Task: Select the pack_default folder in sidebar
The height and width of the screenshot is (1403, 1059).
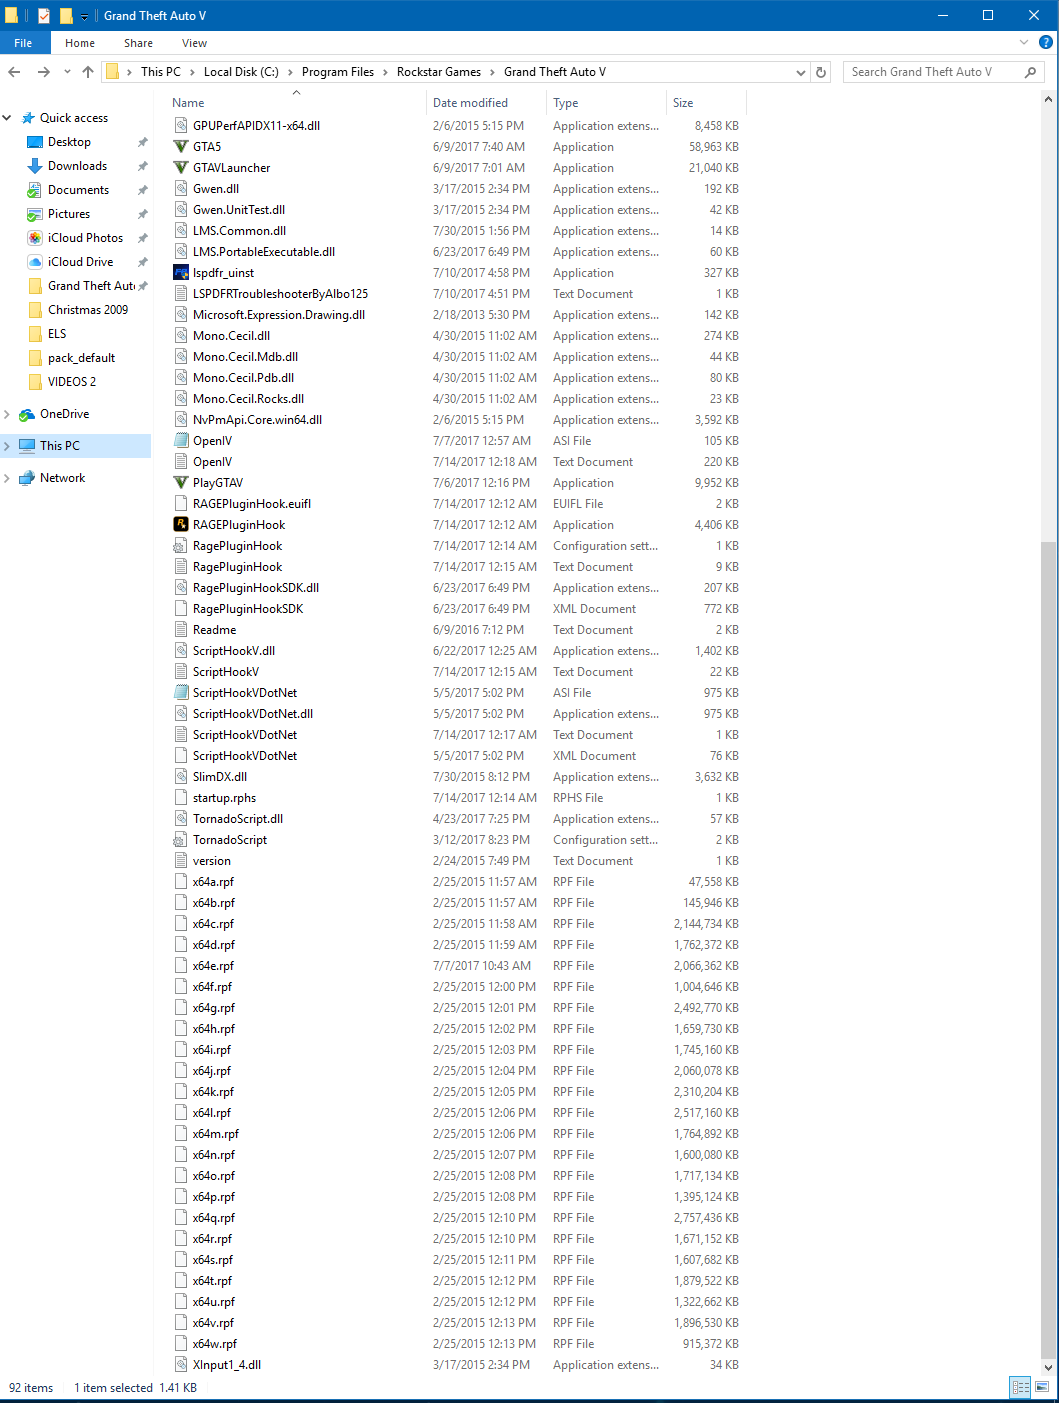Action: (x=81, y=358)
